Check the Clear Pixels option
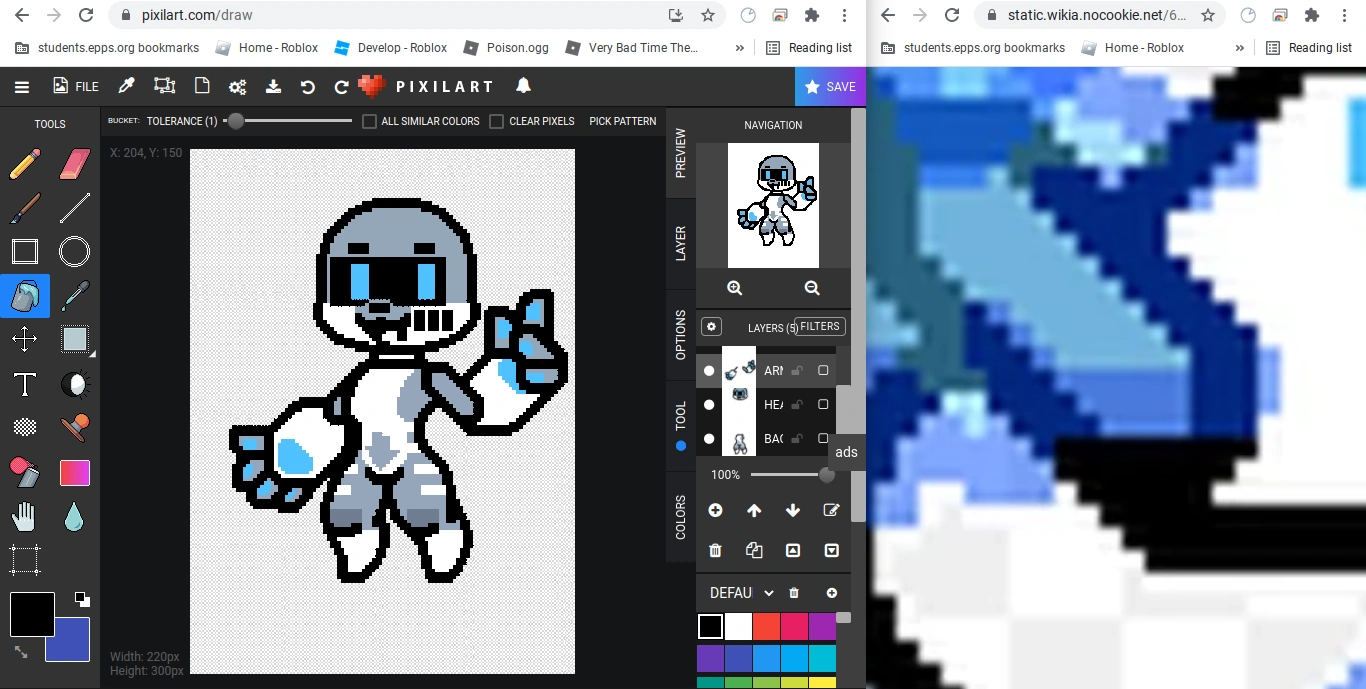Viewport: 1366px width, 689px height. (x=496, y=120)
